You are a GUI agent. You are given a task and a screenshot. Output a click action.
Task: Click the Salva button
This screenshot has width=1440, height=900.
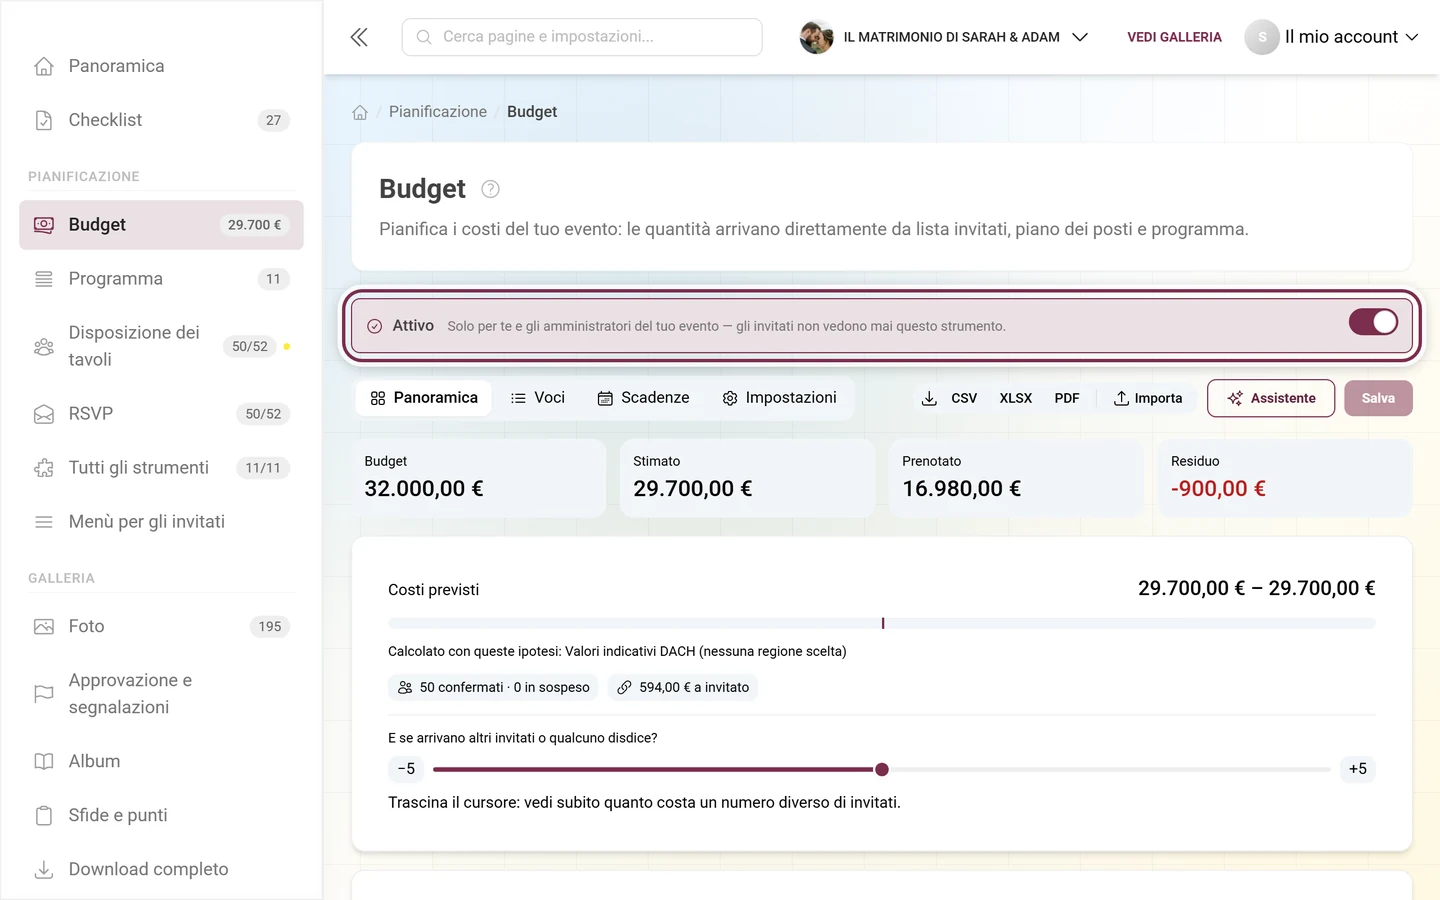[1378, 398]
